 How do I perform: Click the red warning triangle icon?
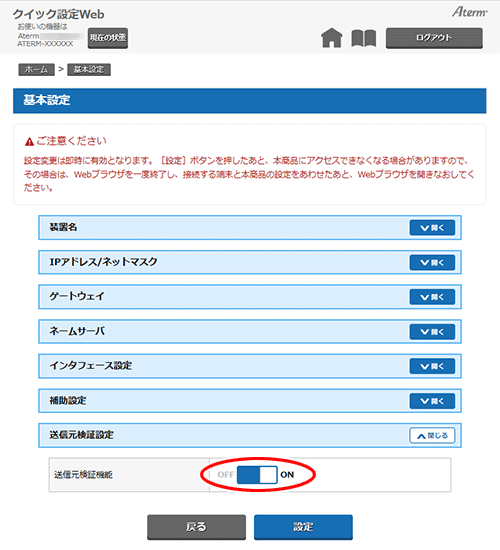click(x=29, y=142)
